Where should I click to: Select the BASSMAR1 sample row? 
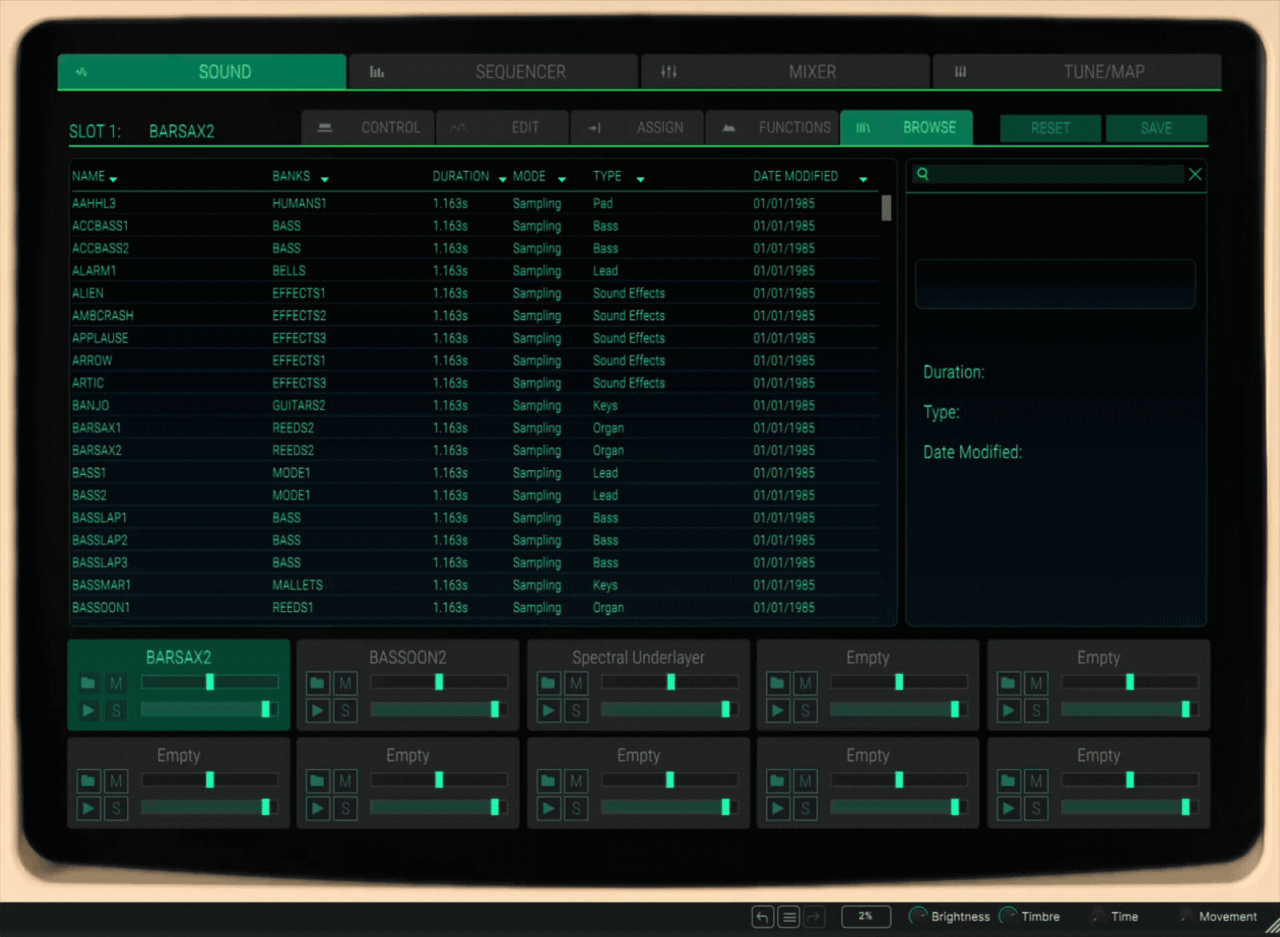tap(475, 585)
